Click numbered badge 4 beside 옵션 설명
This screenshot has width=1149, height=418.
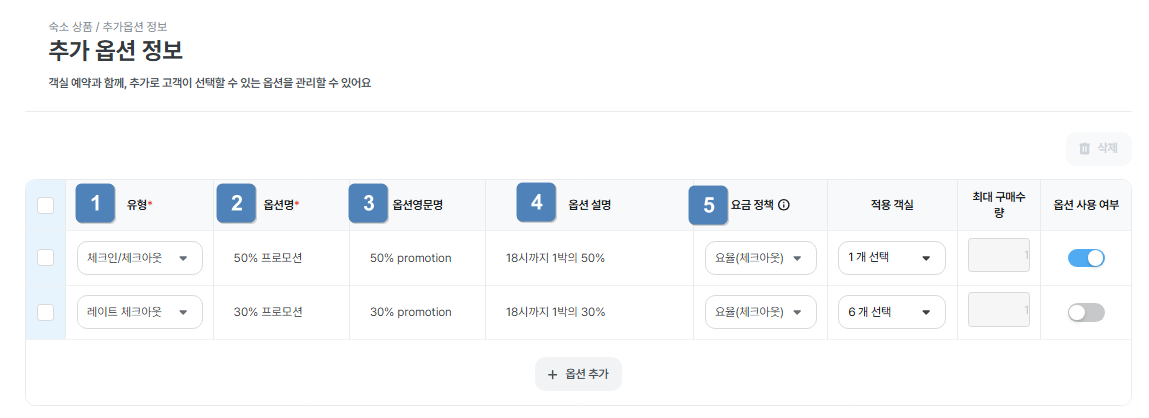click(536, 202)
